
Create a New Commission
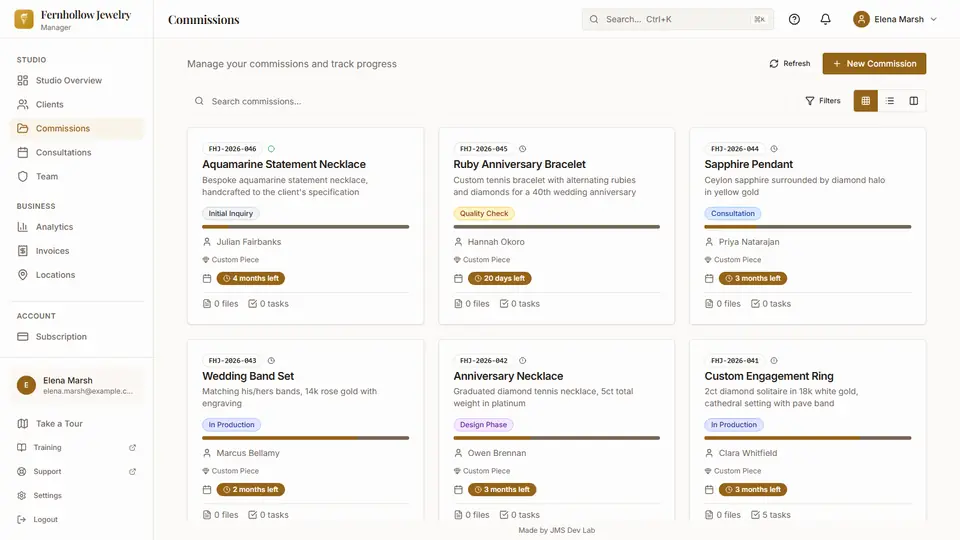(x=874, y=63)
